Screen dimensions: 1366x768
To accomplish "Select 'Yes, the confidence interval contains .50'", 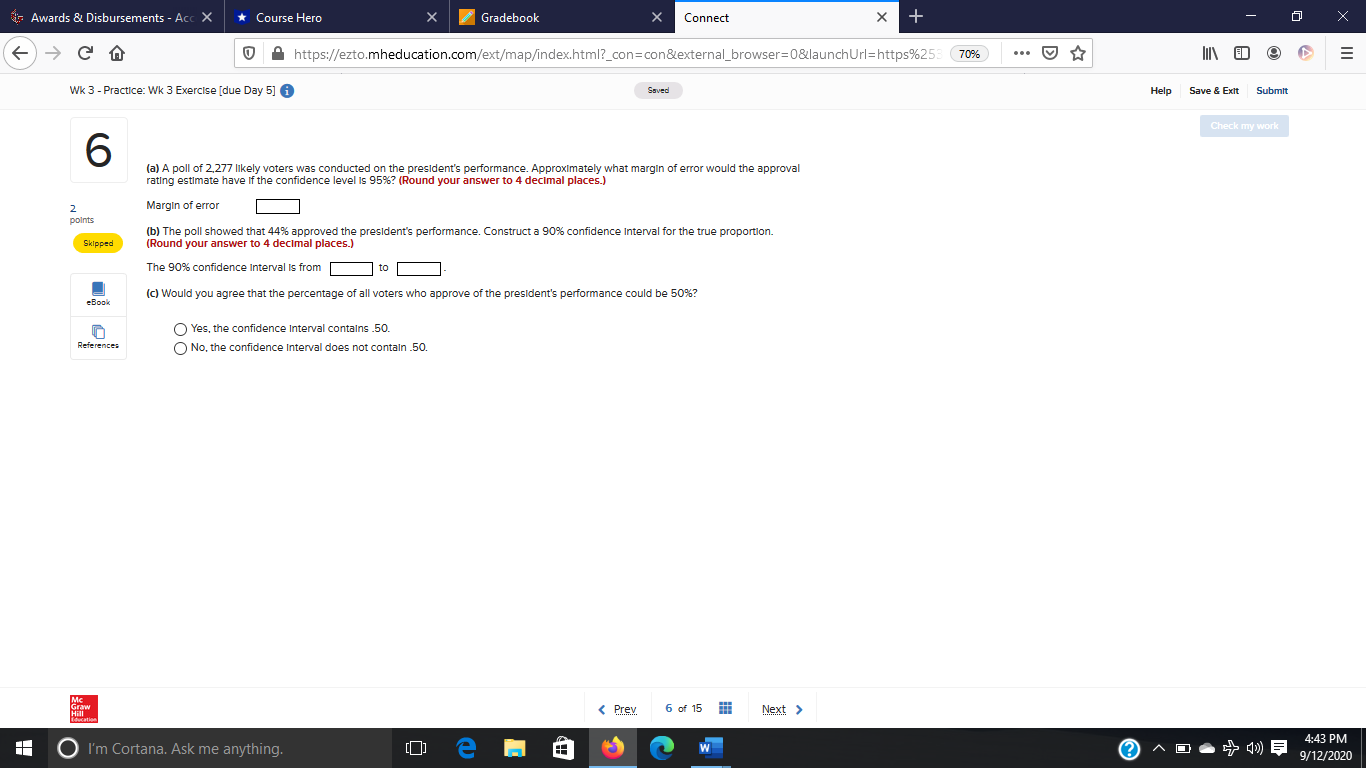I will tap(180, 329).
